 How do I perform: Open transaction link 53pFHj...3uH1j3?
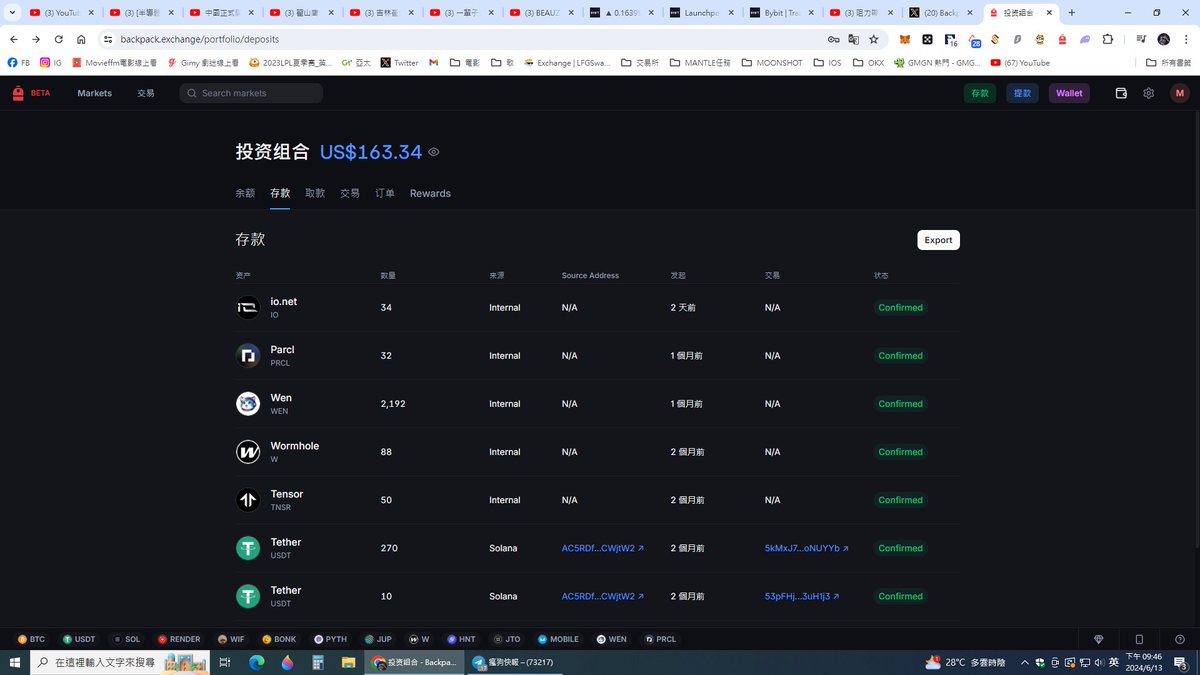[802, 596]
